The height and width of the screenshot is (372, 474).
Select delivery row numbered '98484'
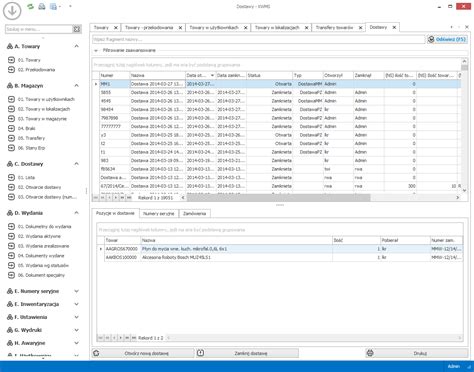coord(277,109)
